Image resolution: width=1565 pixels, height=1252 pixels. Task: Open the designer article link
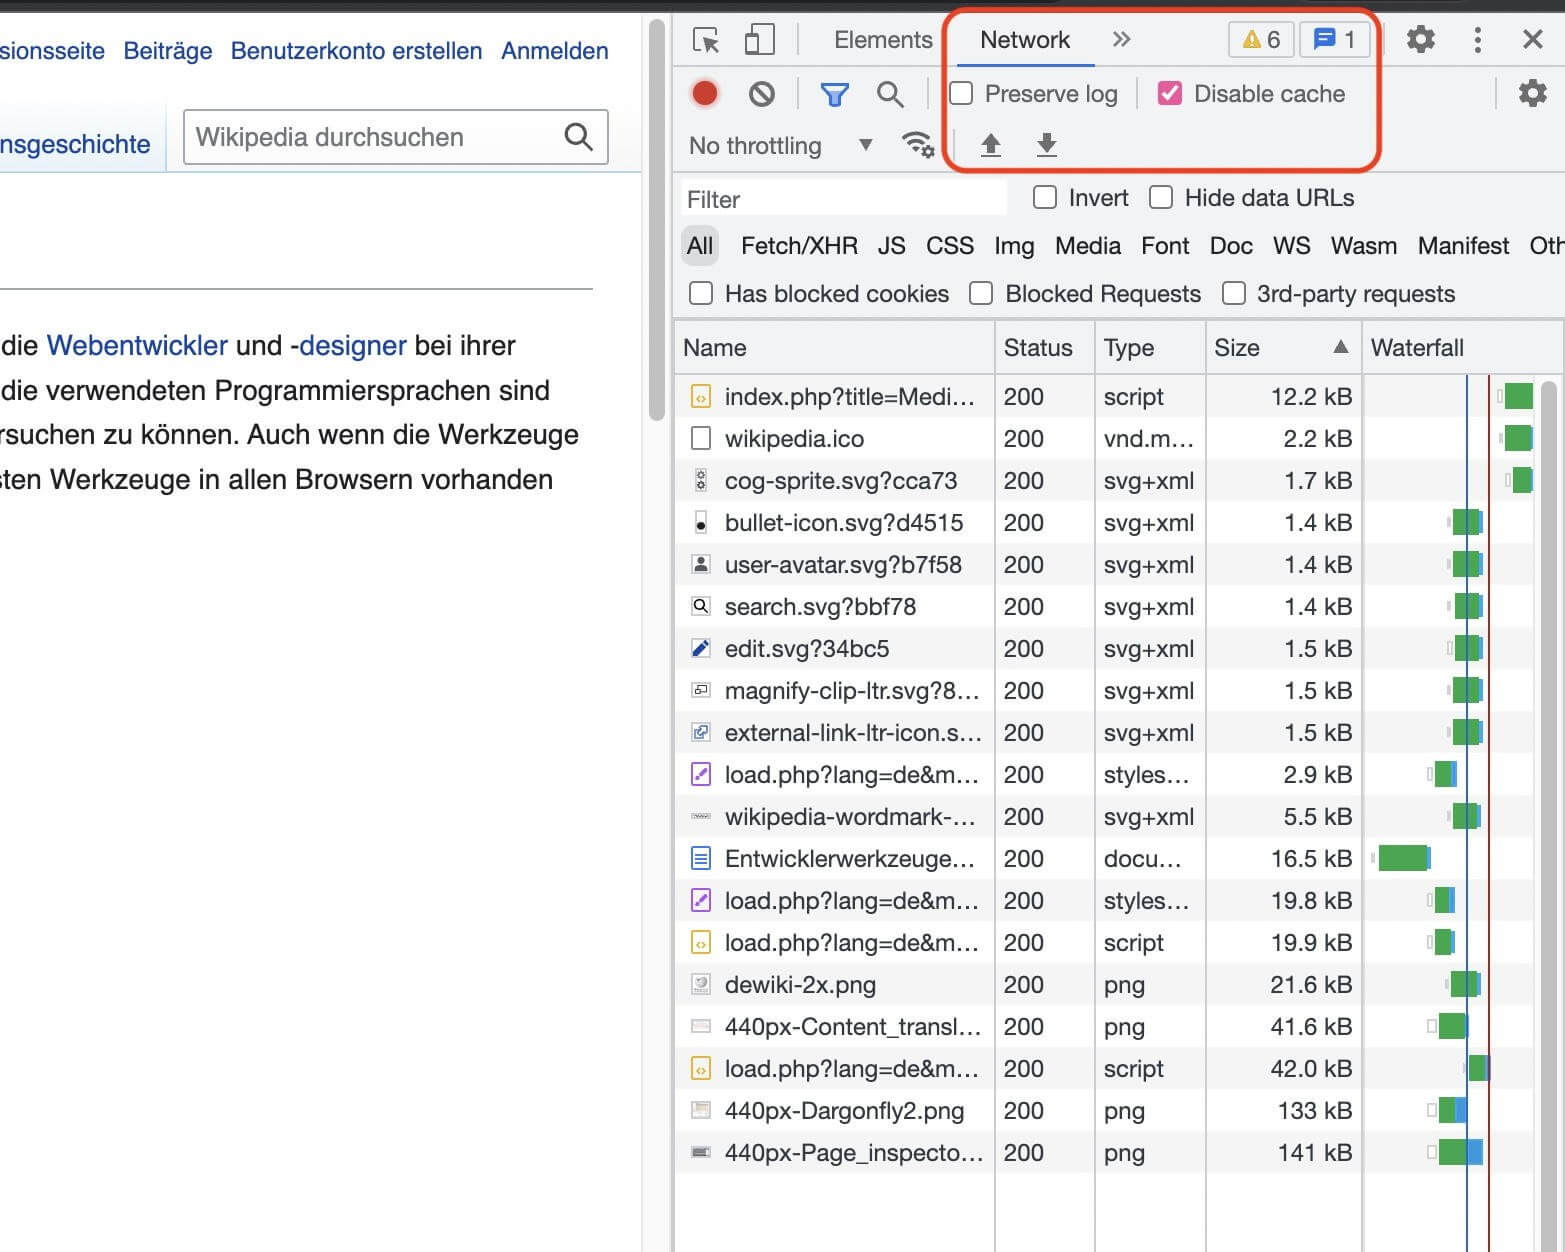[353, 346]
